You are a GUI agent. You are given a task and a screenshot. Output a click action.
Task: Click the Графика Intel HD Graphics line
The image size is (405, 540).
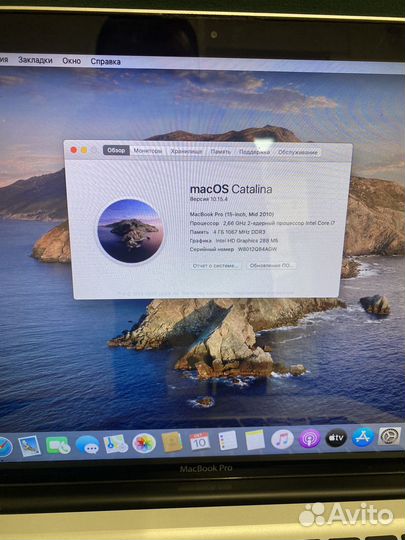[x=234, y=240]
